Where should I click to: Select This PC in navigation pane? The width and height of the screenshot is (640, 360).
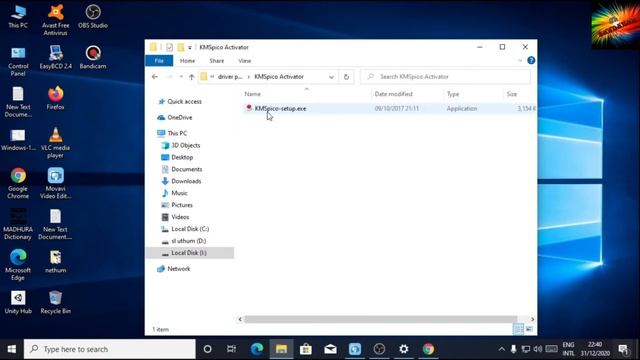[x=177, y=133]
